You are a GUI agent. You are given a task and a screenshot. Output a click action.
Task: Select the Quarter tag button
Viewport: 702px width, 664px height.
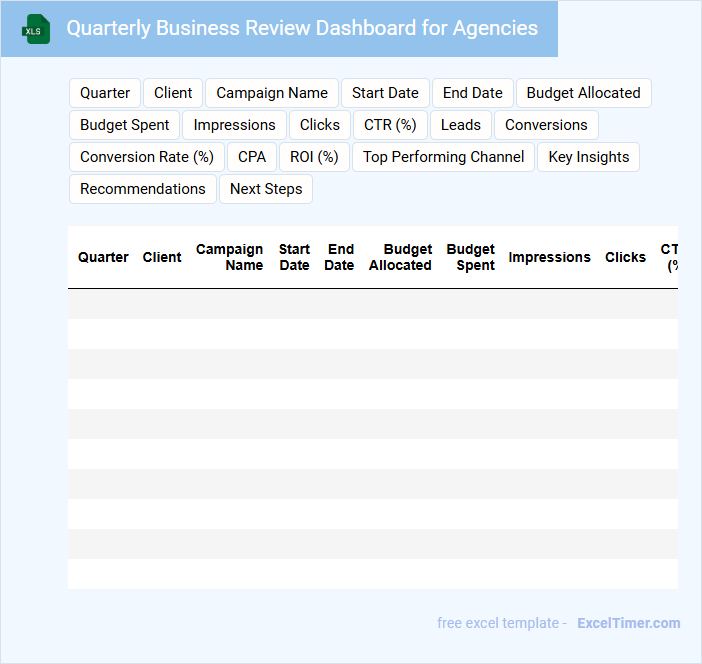105,93
